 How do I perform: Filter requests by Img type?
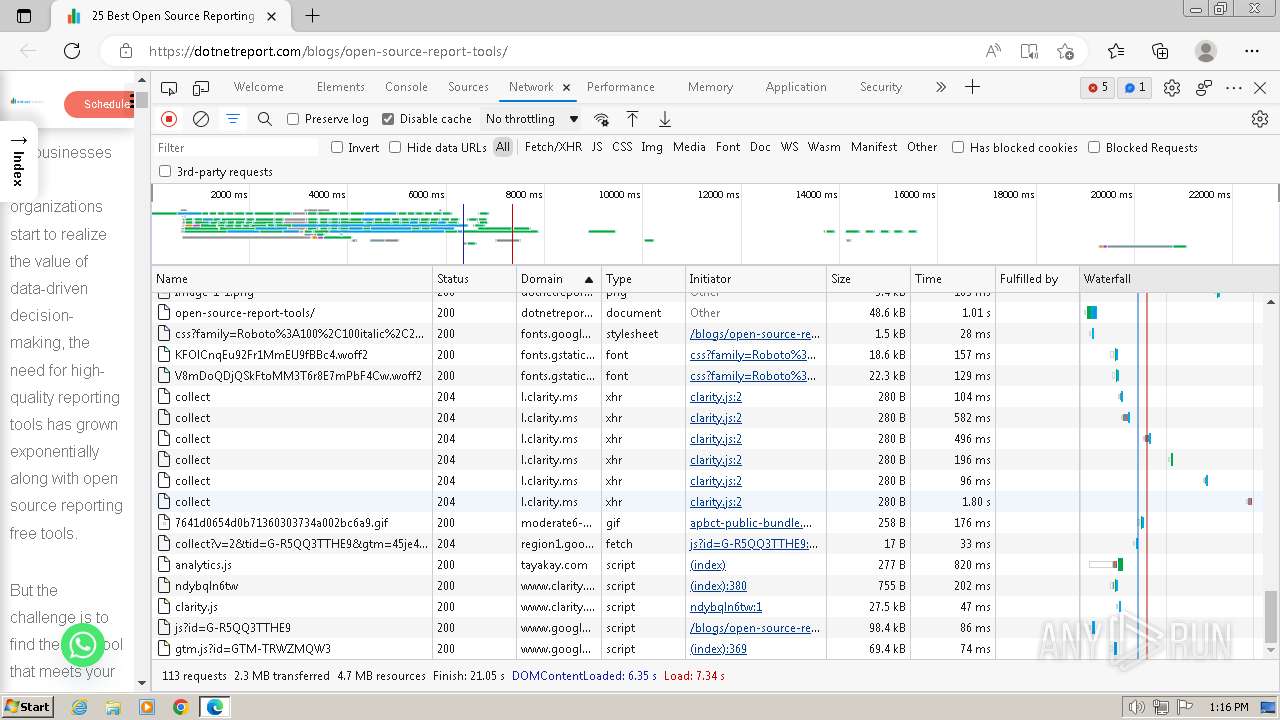tap(652, 147)
